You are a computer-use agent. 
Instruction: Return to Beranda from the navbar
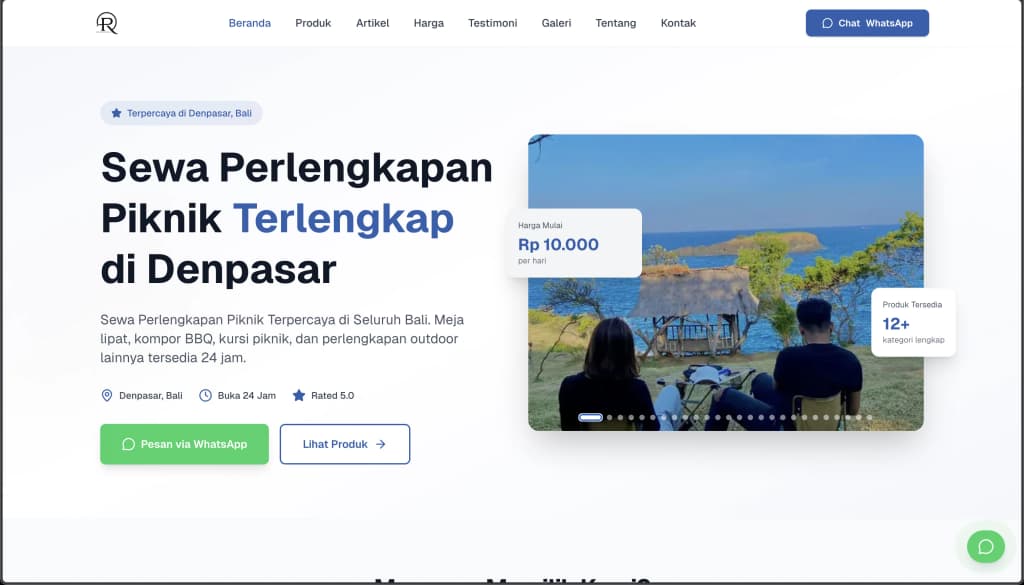pyautogui.click(x=249, y=22)
